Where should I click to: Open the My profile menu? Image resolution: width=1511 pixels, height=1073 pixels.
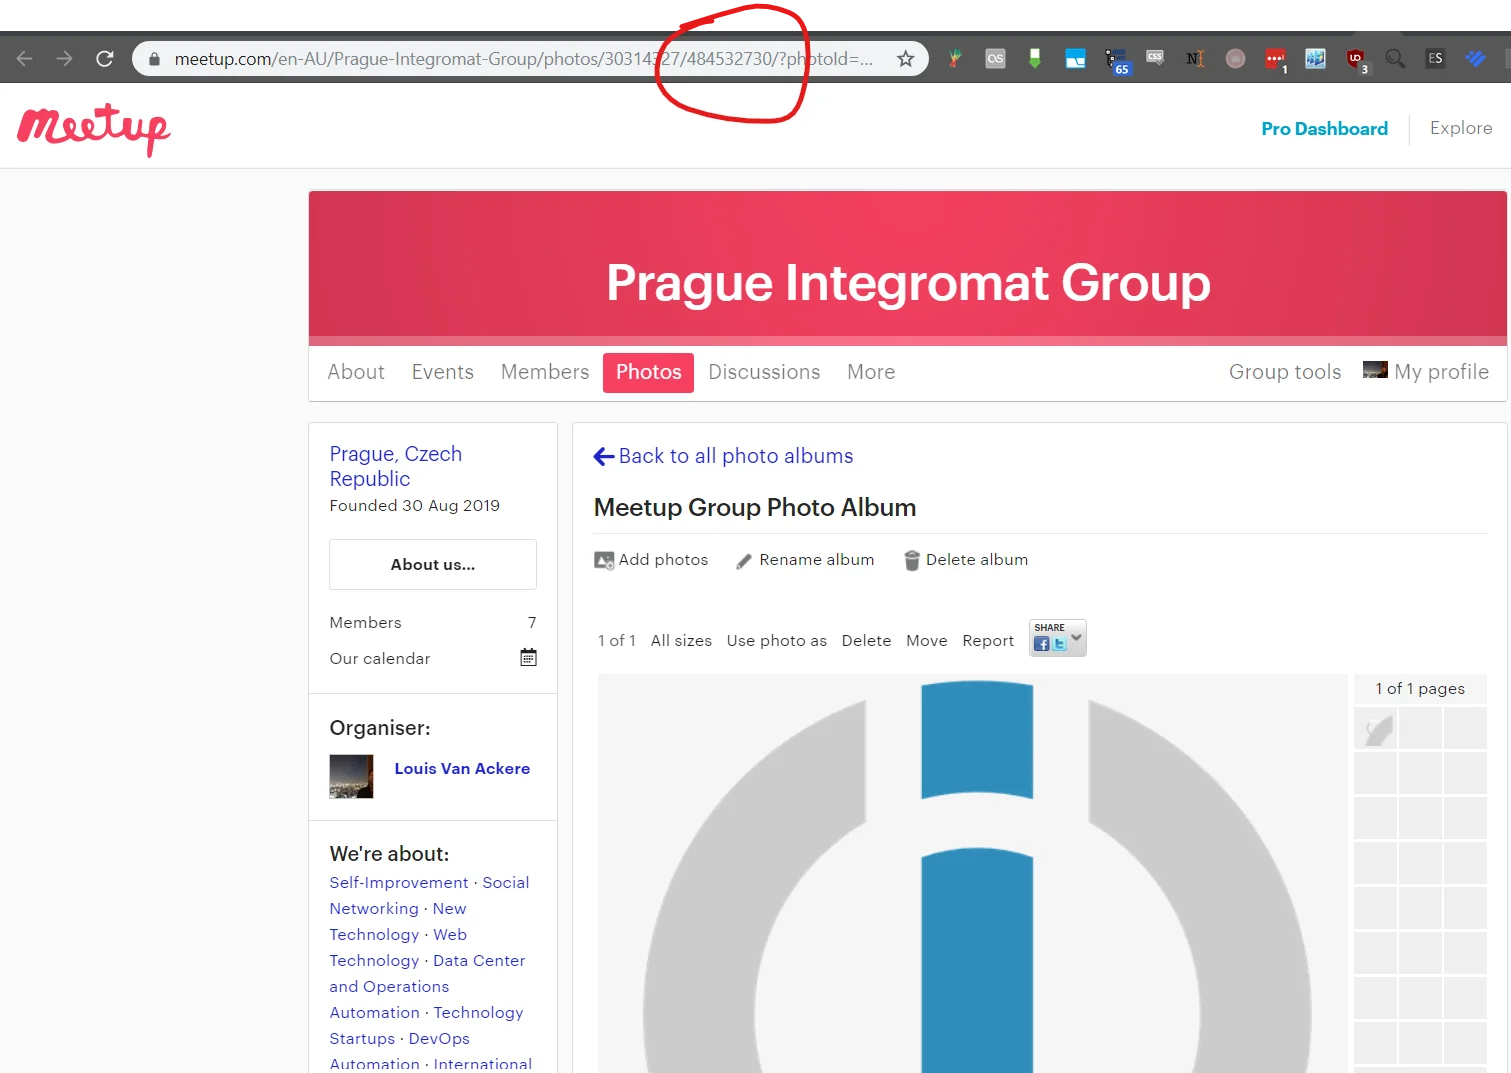click(x=1426, y=372)
